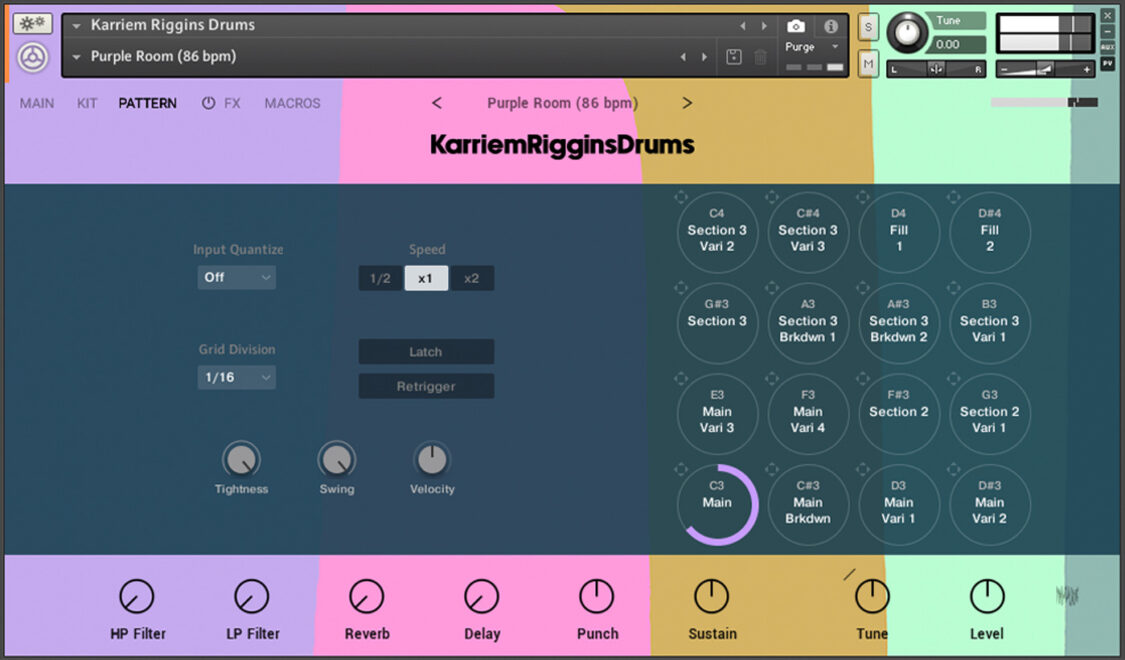The width and height of the screenshot is (1125, 660).
Task: Mute the instrument with the M button
Action: click(867, 62)
